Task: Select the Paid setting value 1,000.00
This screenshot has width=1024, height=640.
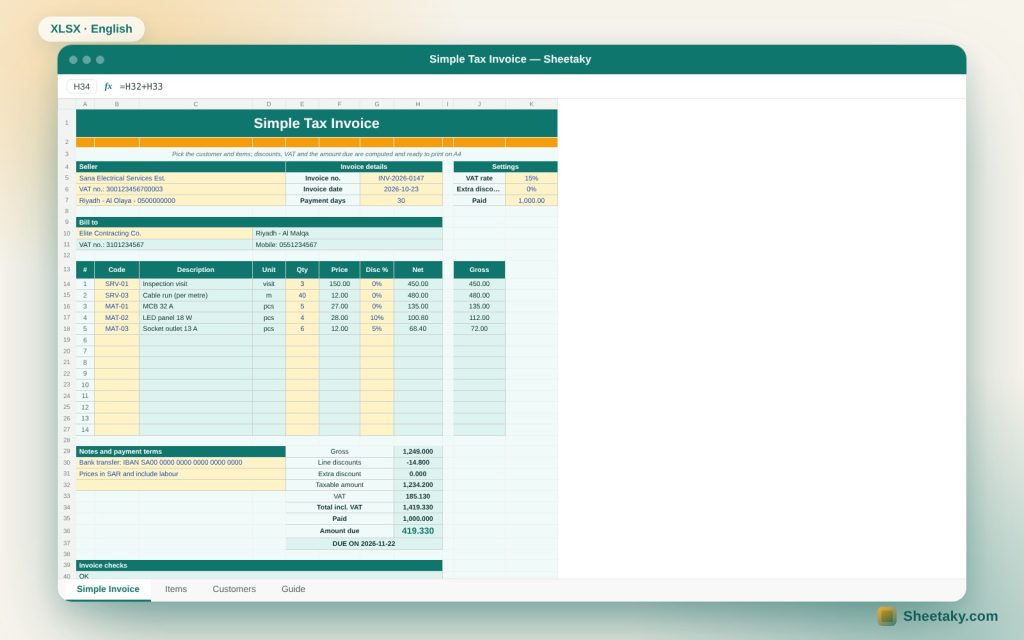Action: (531, 200)
